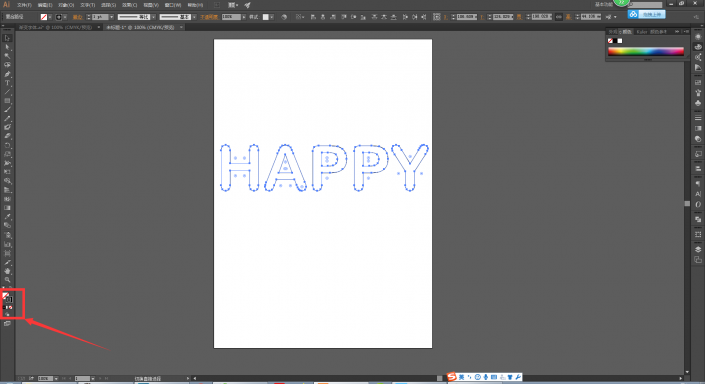Click the transform reference point grid
This screenshot has width=705, height=384.
point(437,17)
